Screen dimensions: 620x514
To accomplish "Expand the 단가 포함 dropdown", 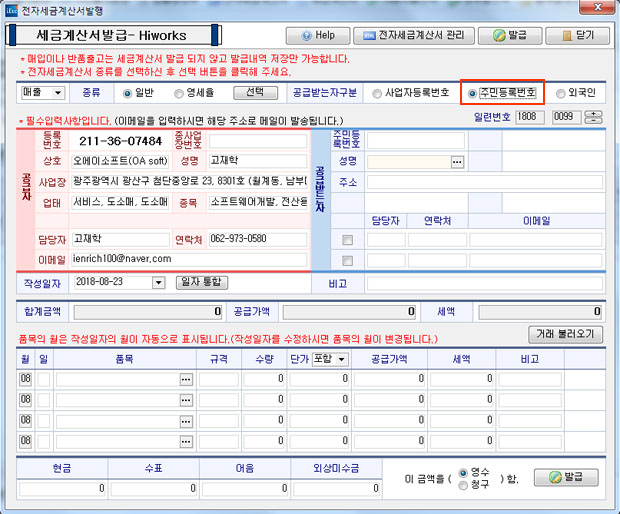I will [342, 359].
